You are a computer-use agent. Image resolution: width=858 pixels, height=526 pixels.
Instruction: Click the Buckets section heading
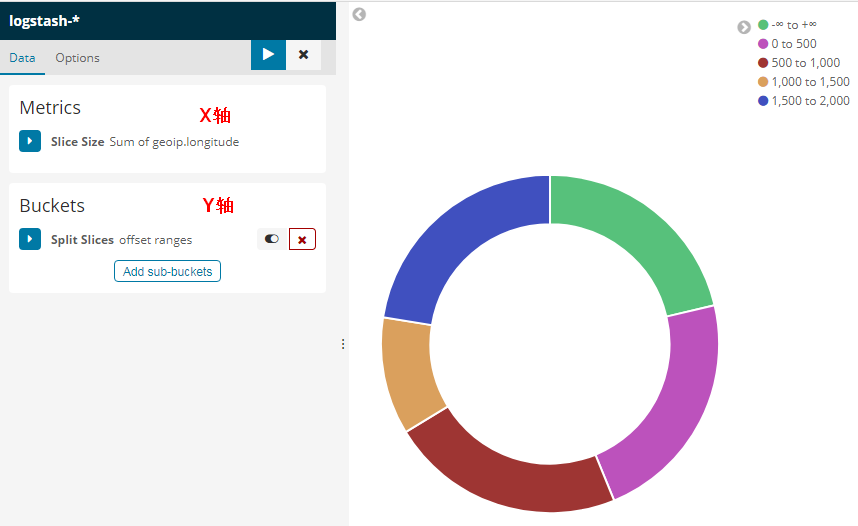(x=52, y=206)
